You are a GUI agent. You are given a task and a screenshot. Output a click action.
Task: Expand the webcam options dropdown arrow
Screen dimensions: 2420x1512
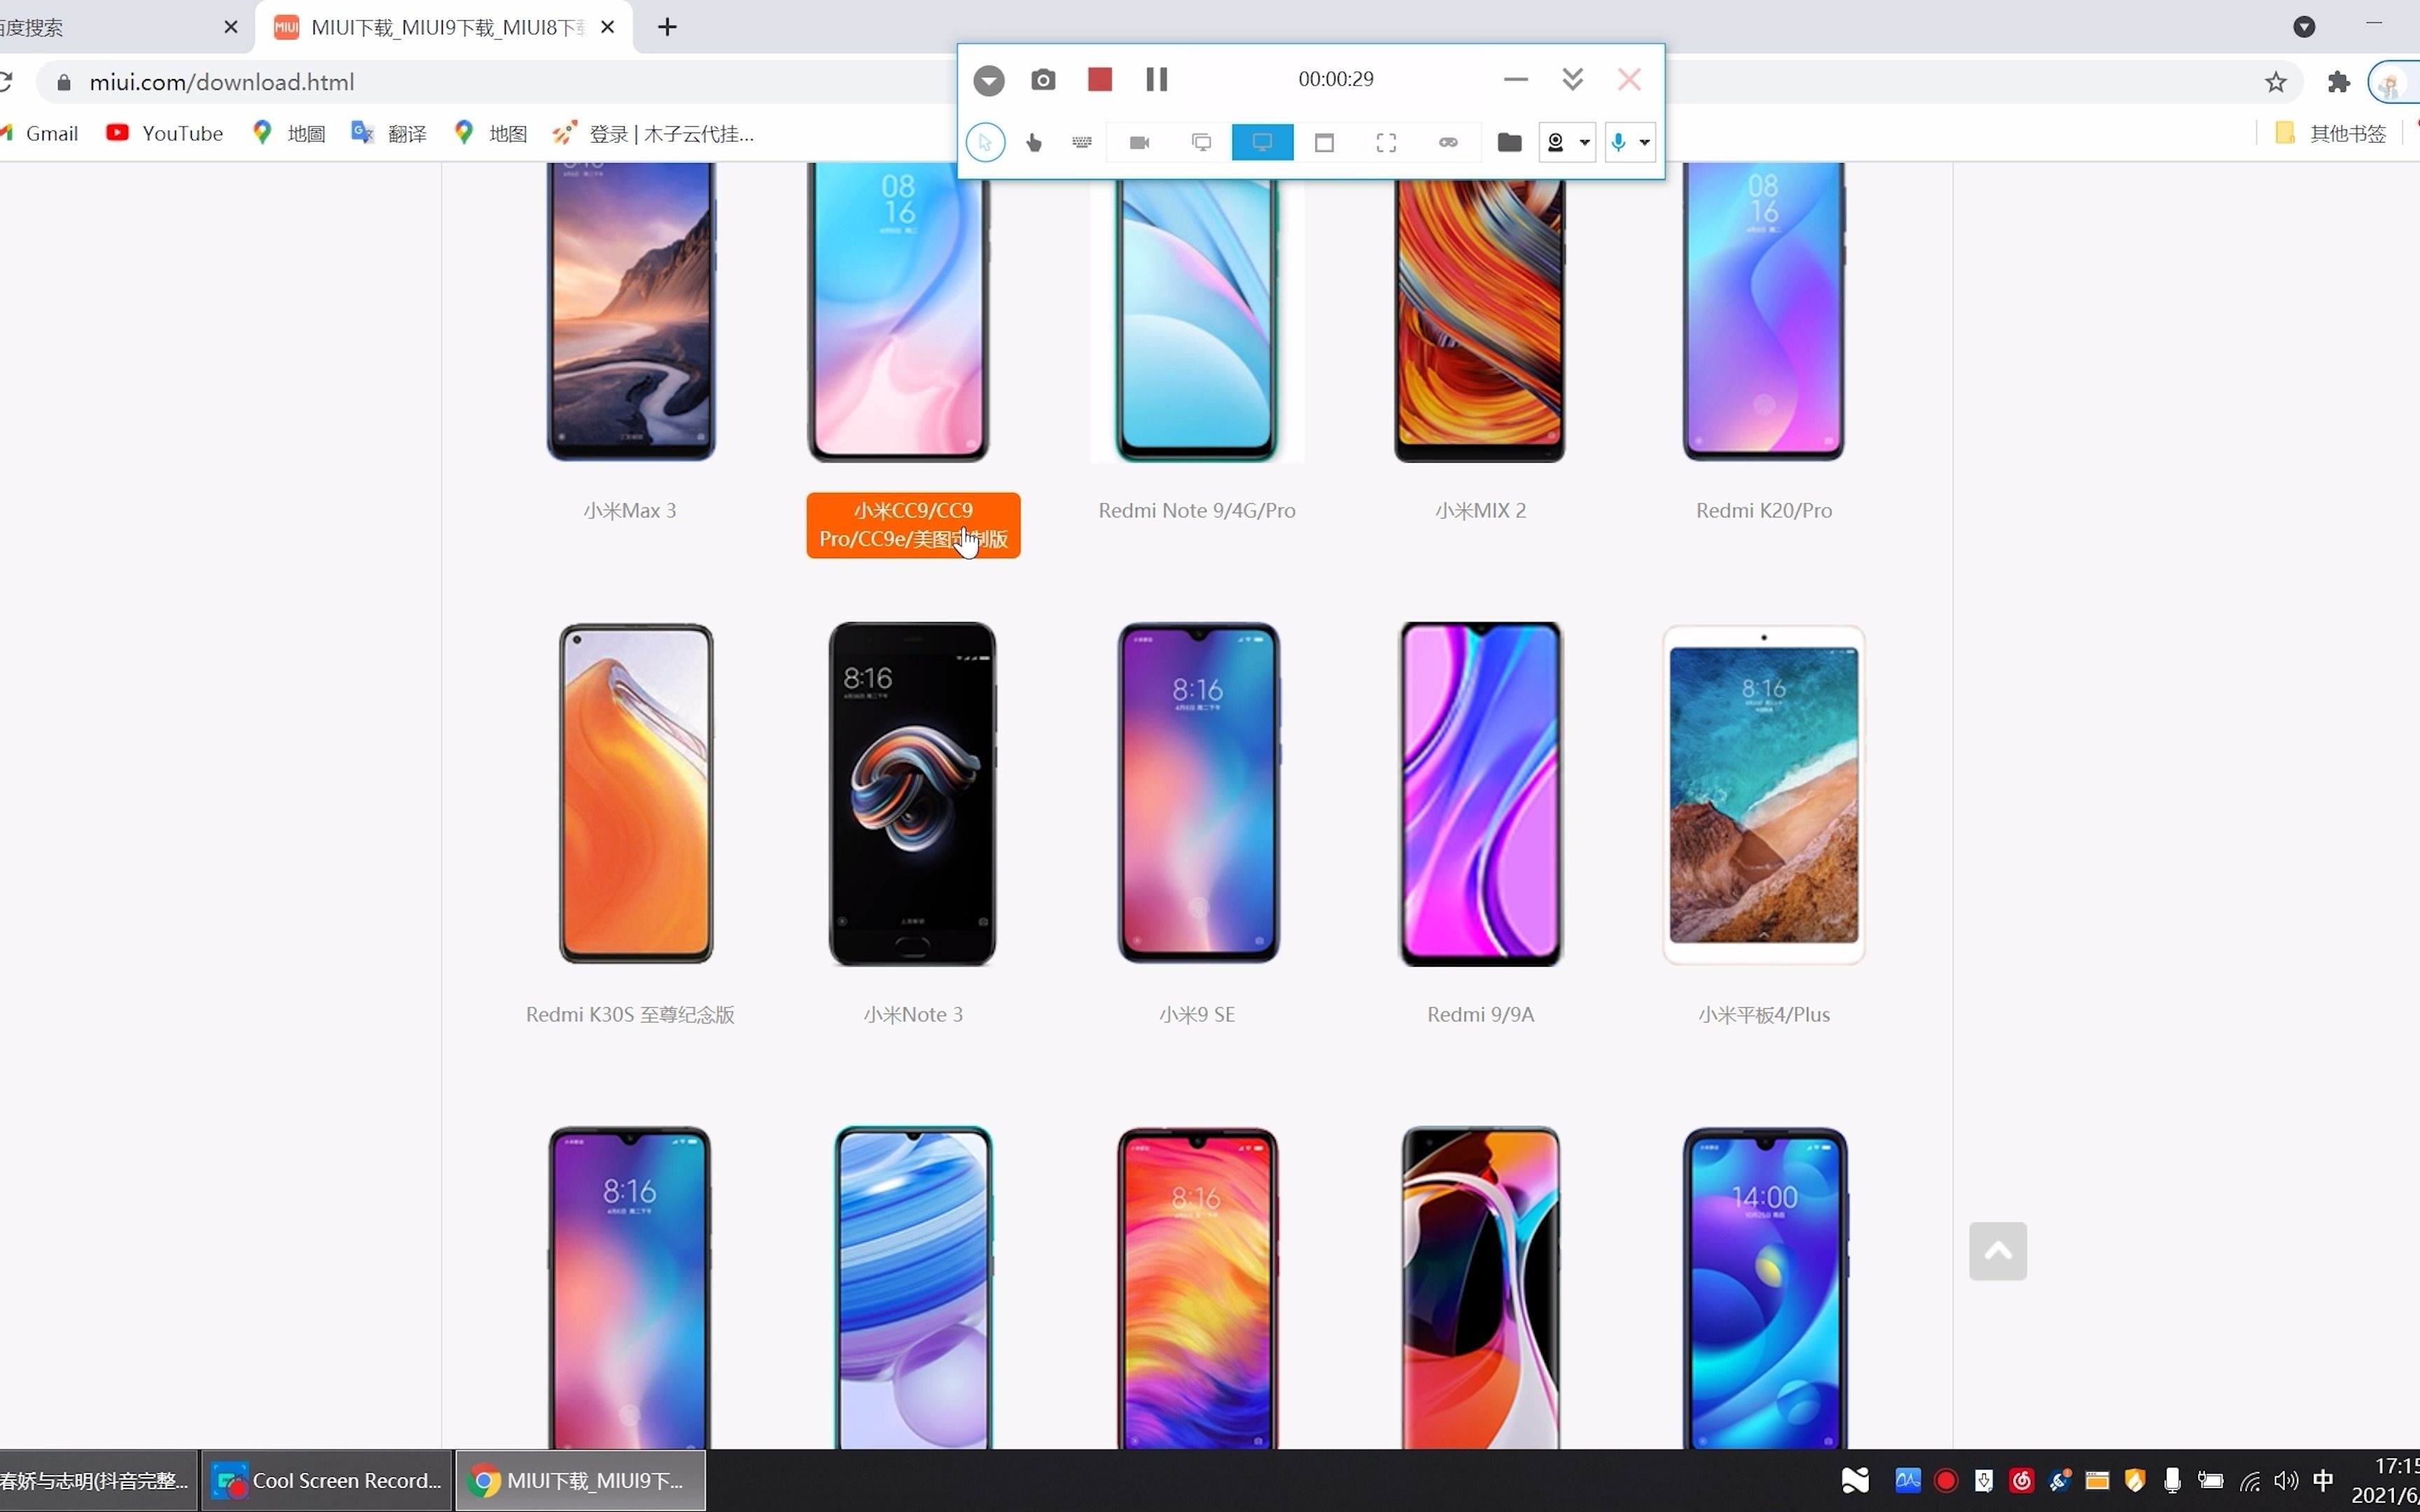pos(1585,143)
